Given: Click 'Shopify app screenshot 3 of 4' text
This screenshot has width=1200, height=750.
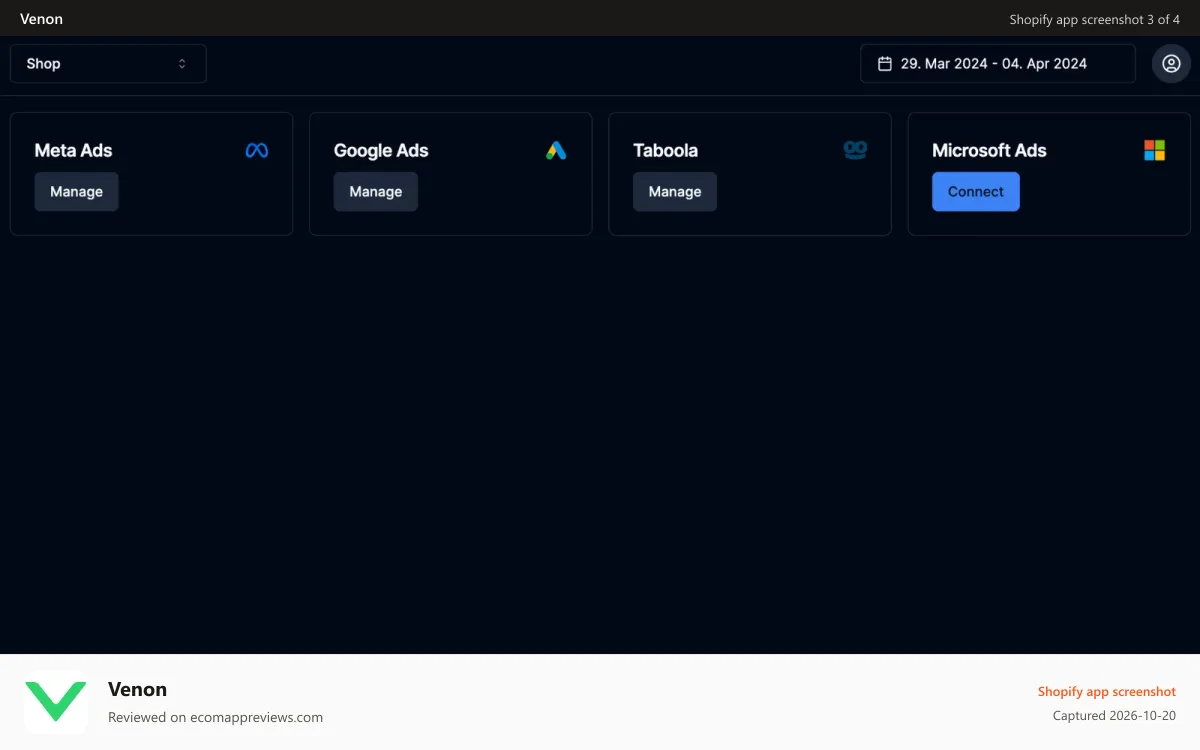Looking at the screenshot, I should (x=1095, y=19).
